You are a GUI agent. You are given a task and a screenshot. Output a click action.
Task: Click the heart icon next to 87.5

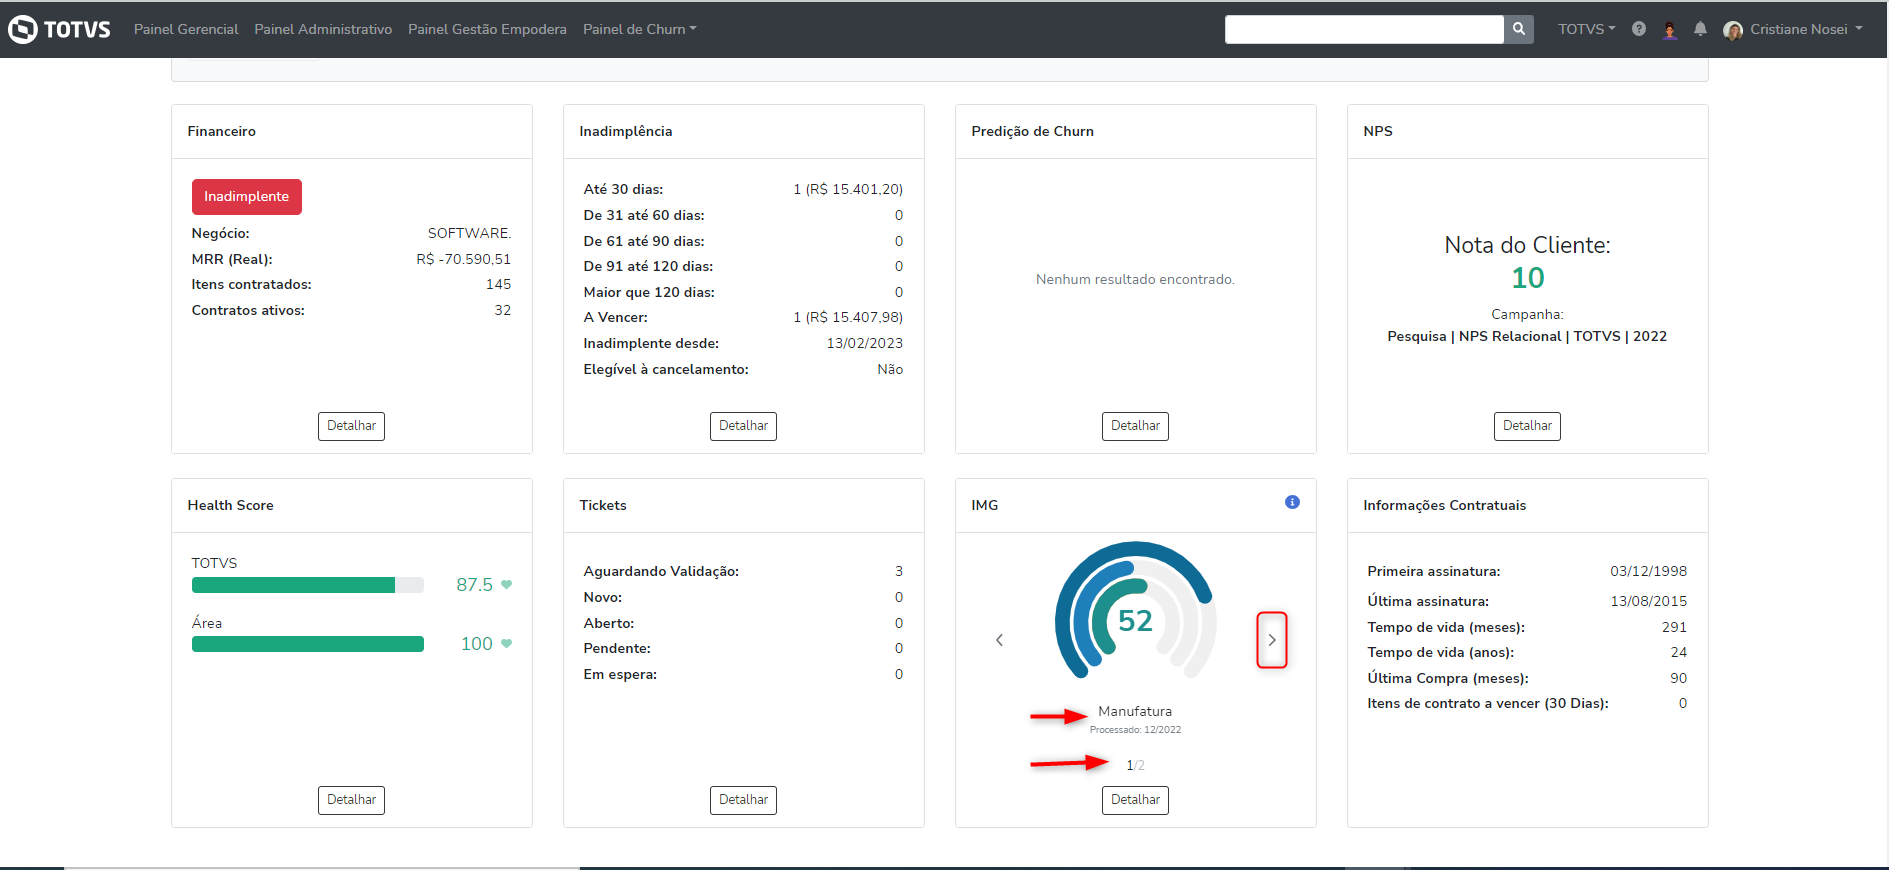pos(506,585)
